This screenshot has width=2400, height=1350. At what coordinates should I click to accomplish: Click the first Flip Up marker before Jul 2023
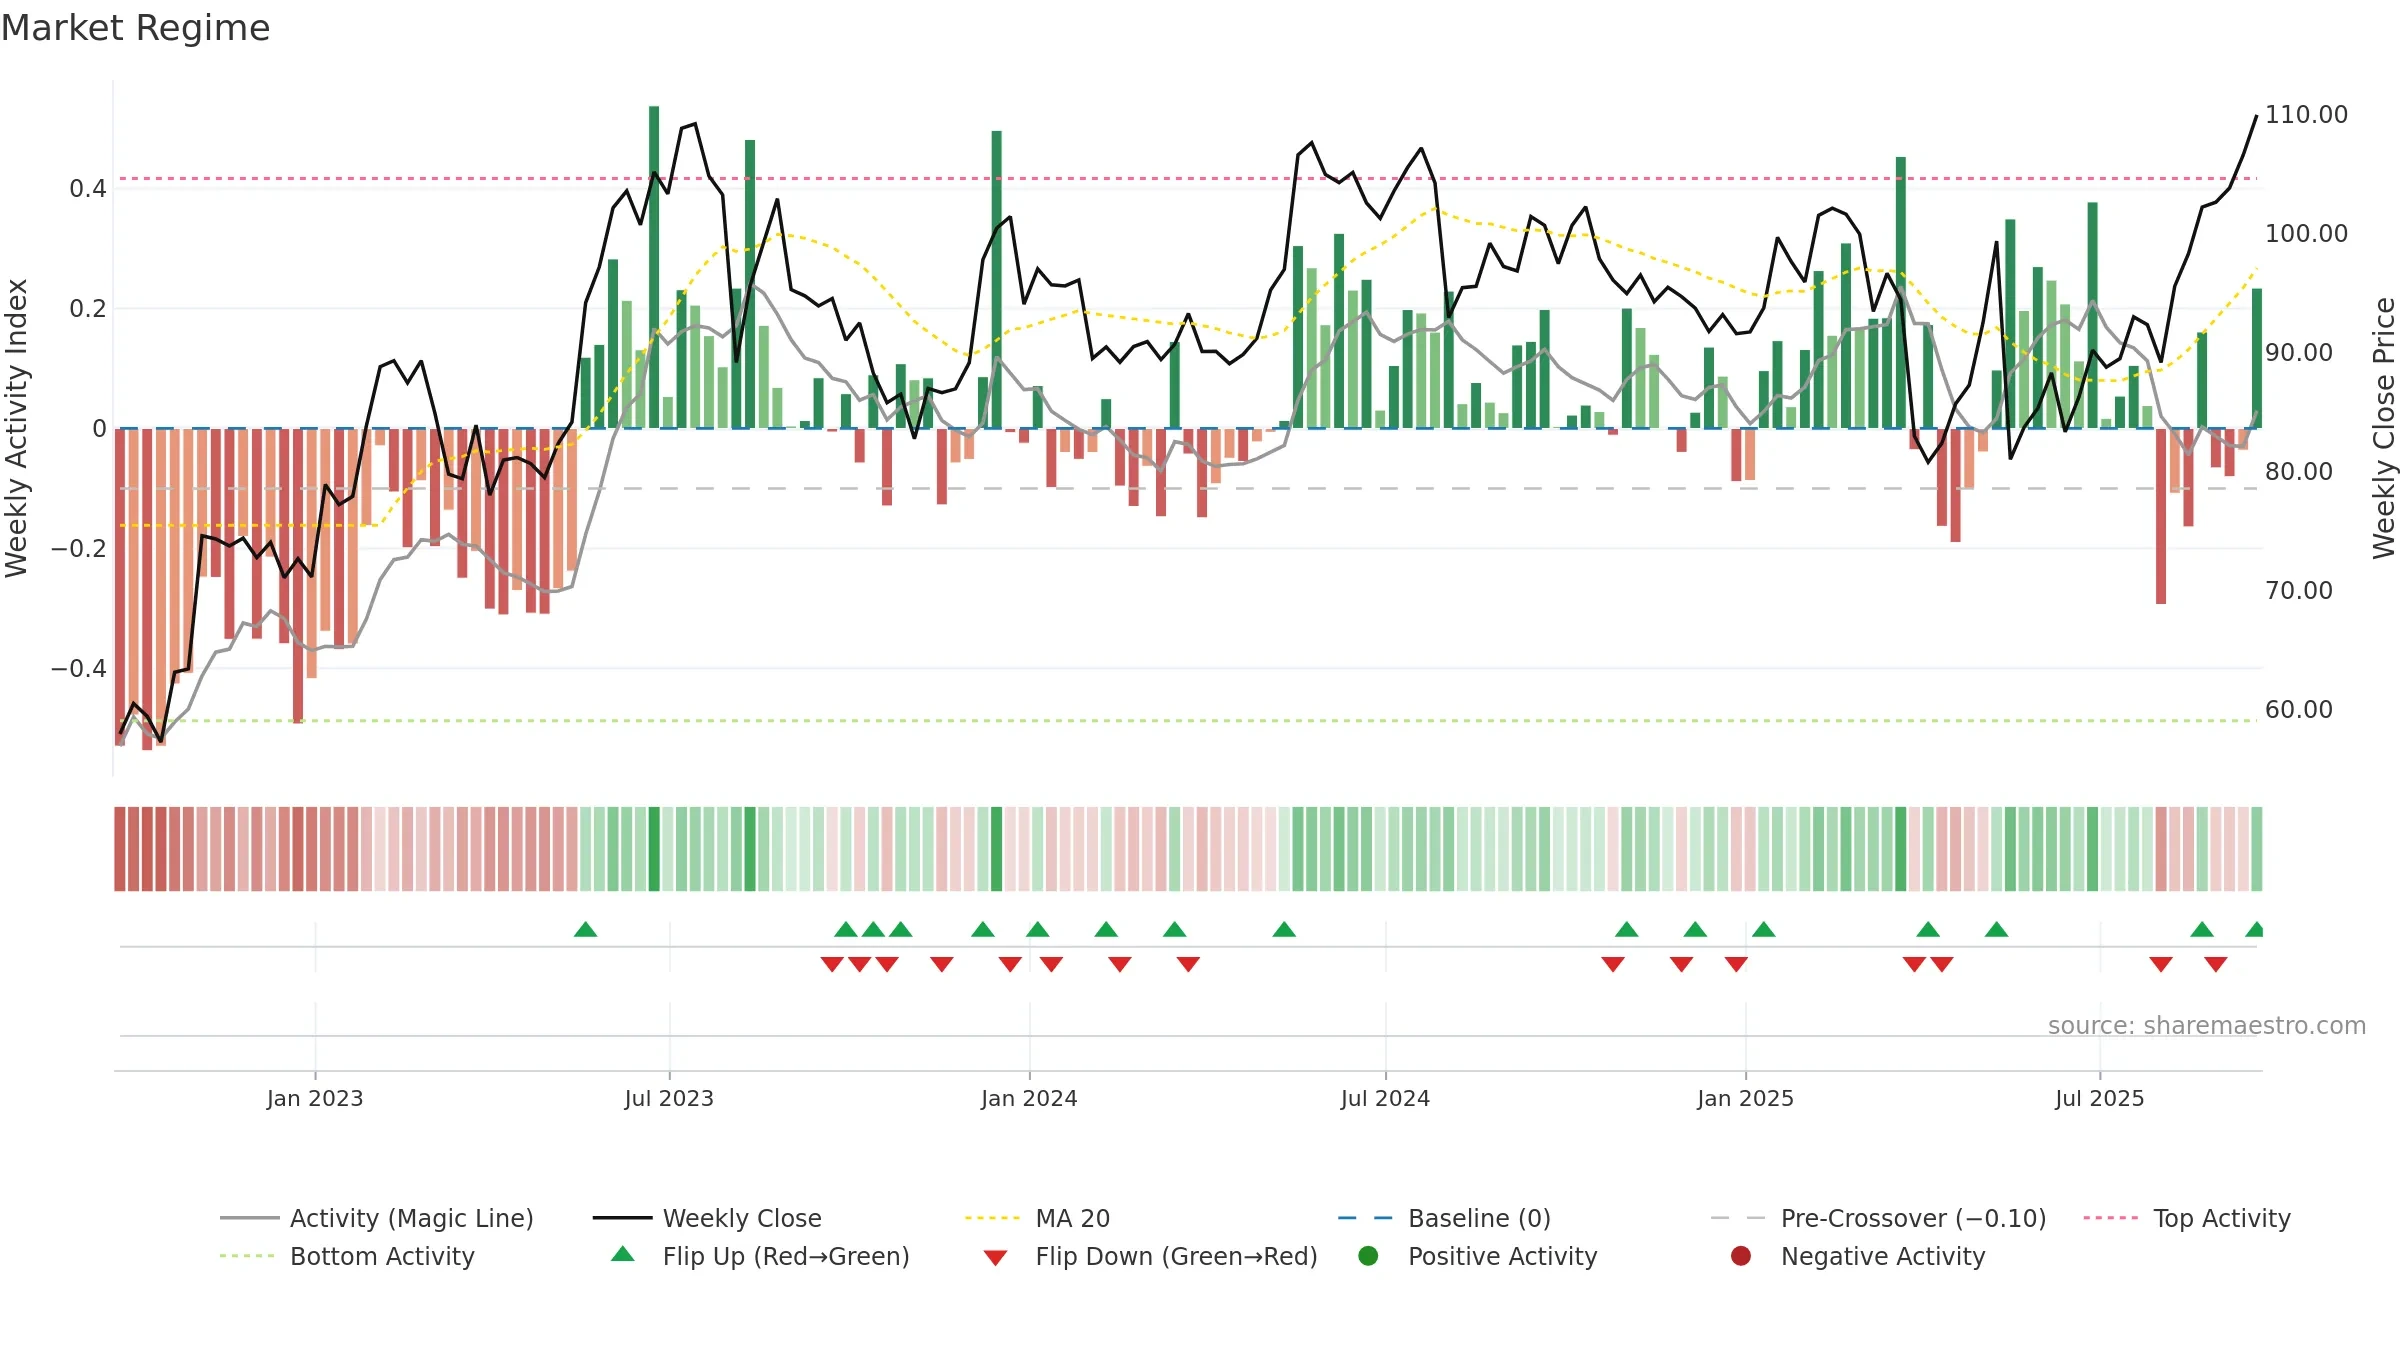coord(586,929)
